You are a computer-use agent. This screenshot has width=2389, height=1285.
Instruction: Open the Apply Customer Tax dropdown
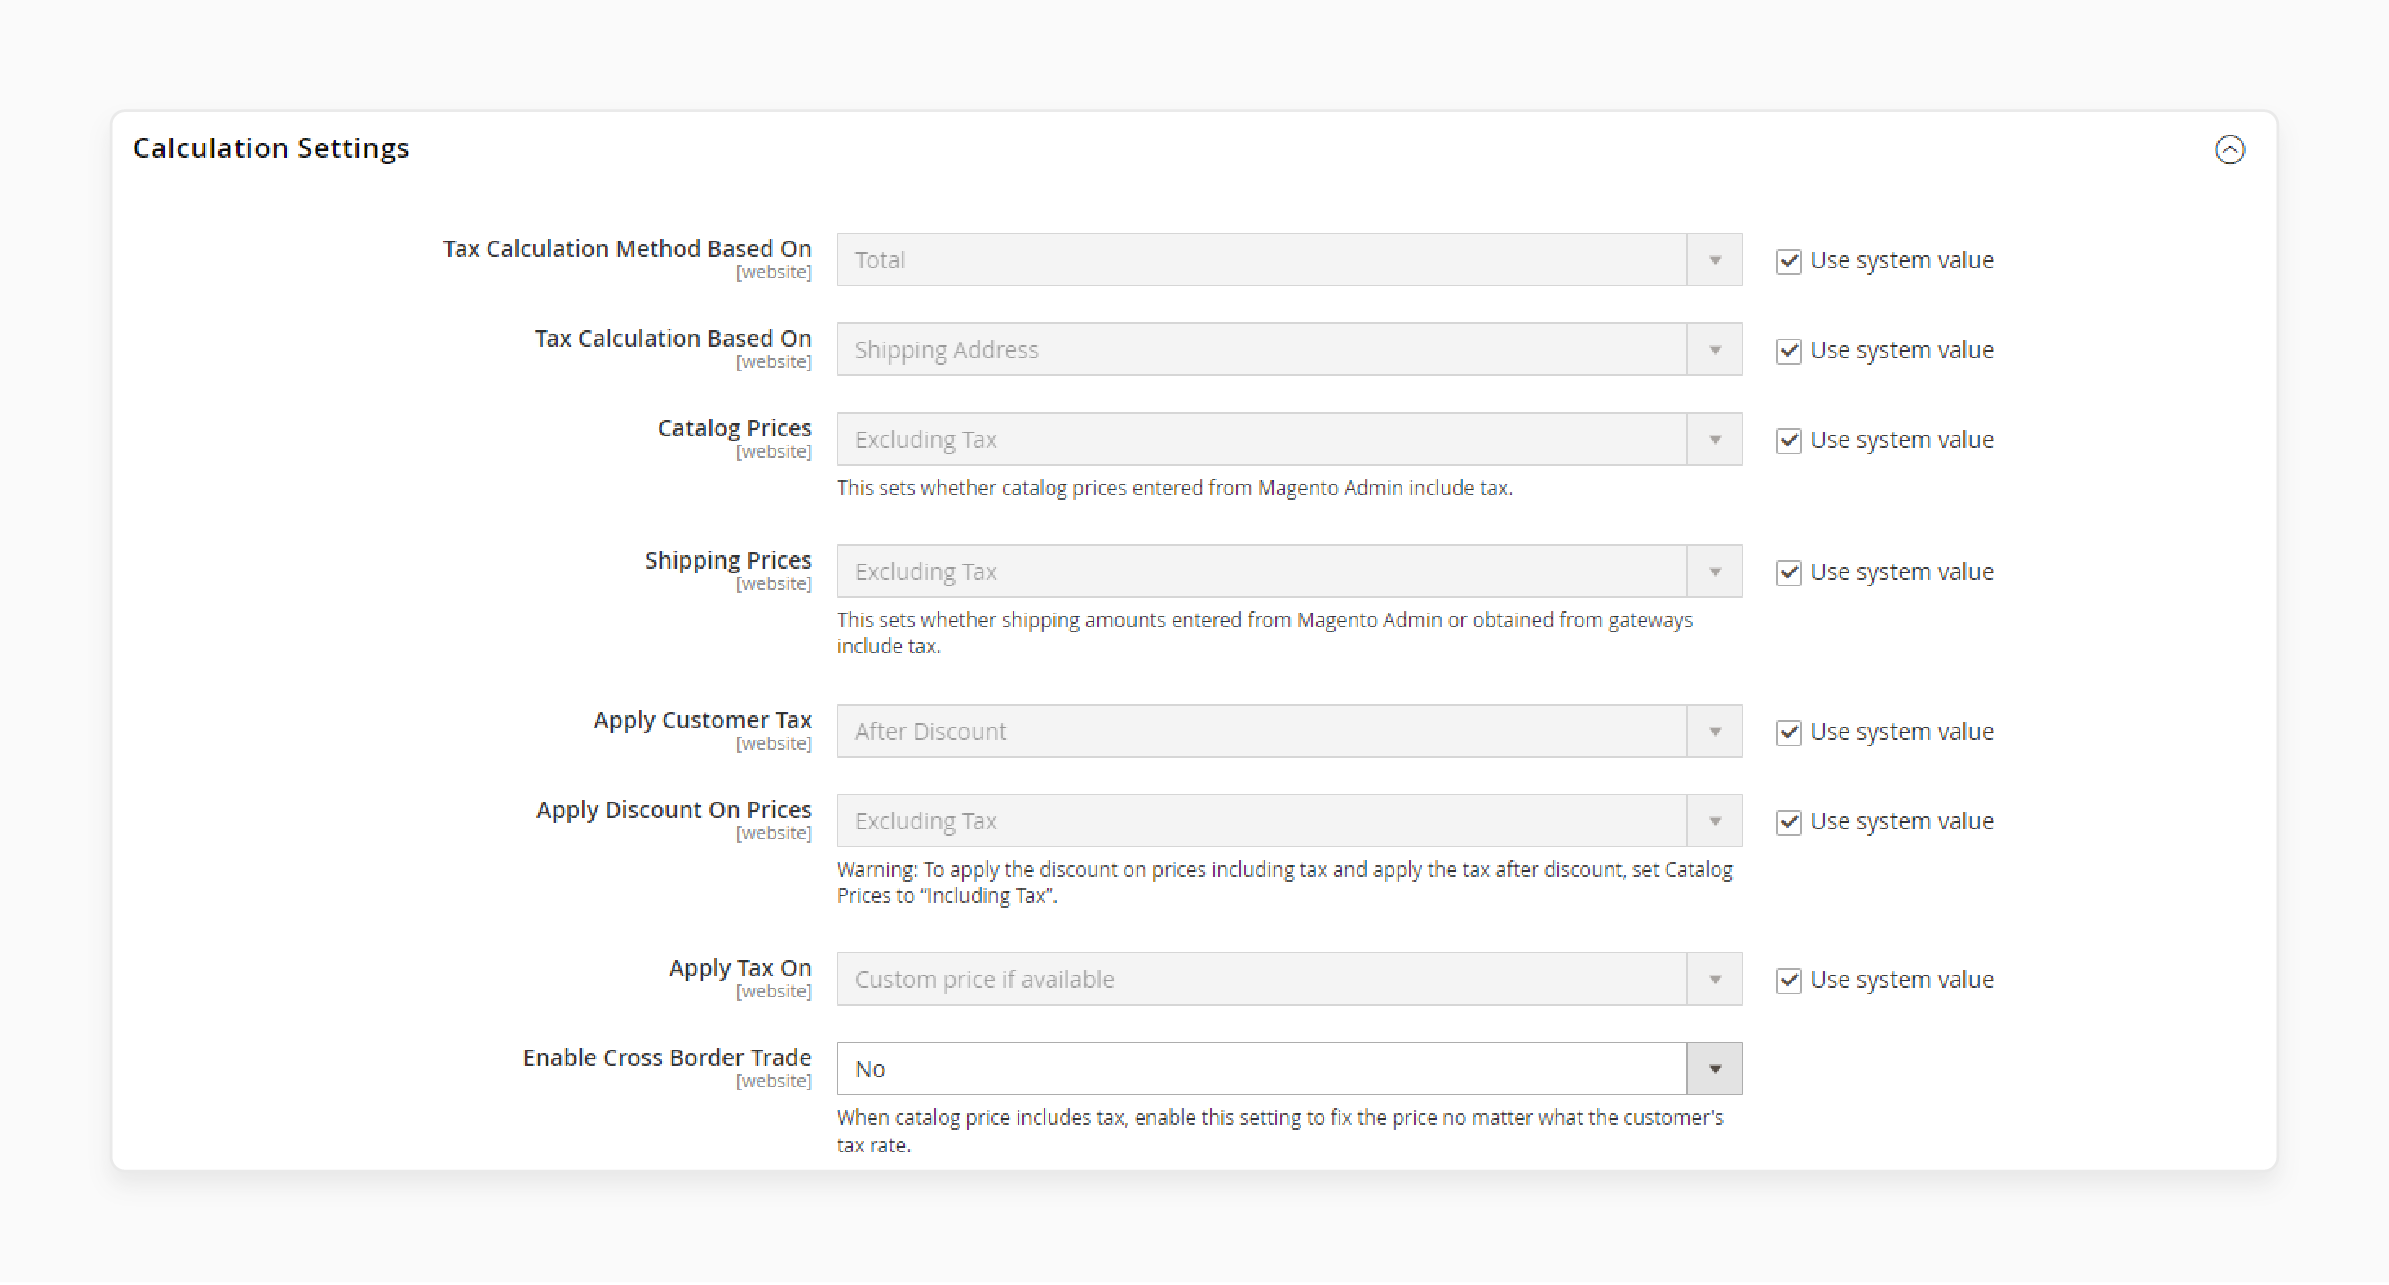click(1289, 732)
